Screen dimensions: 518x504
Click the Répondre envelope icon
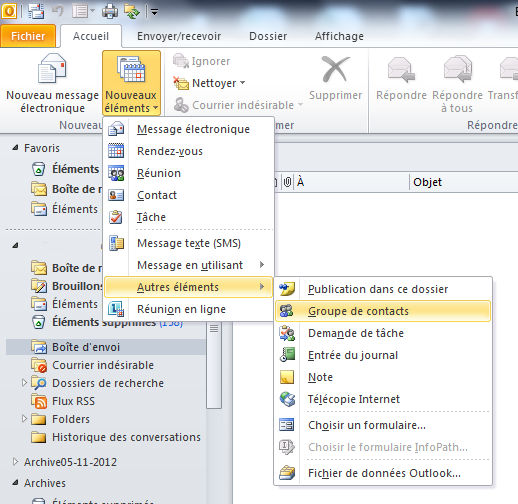(x=401, y=70)
